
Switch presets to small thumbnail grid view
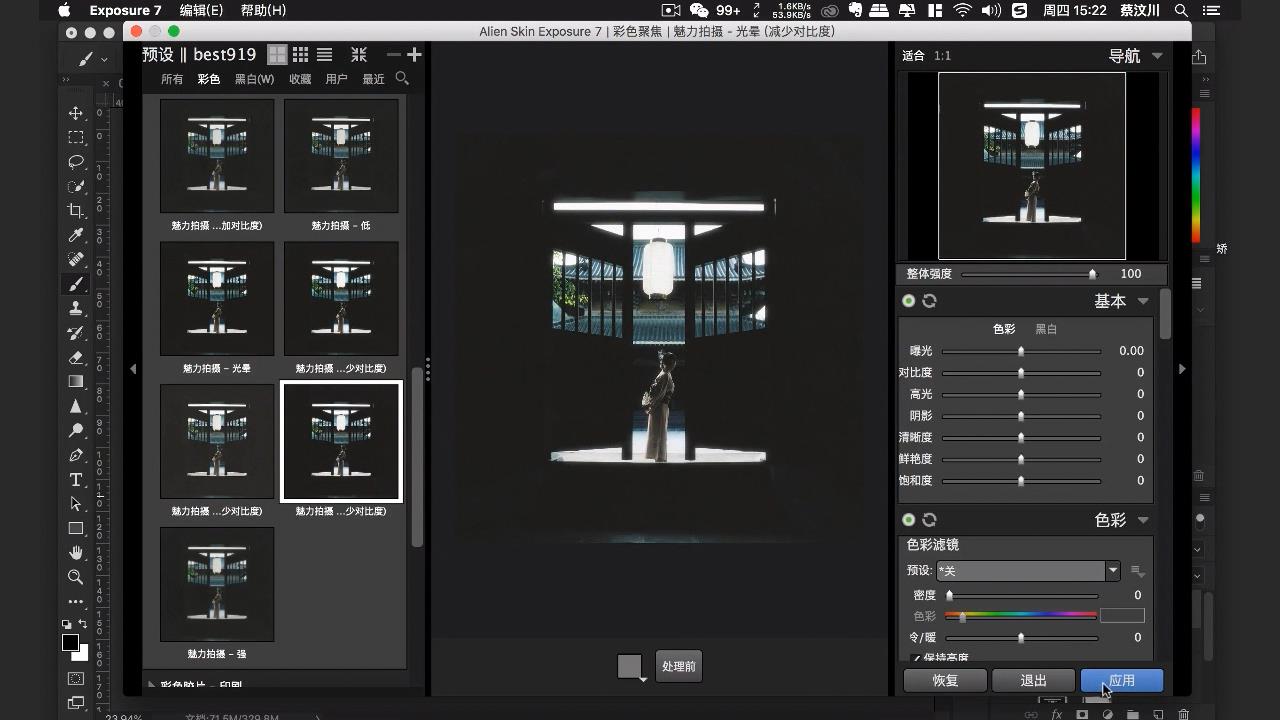pyautogui.click(x=300, y=55)
